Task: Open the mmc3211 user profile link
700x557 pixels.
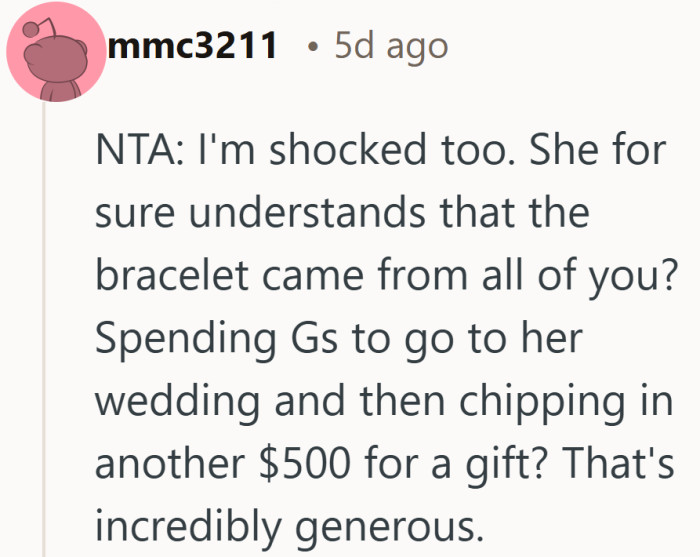Action: [193, 45]
